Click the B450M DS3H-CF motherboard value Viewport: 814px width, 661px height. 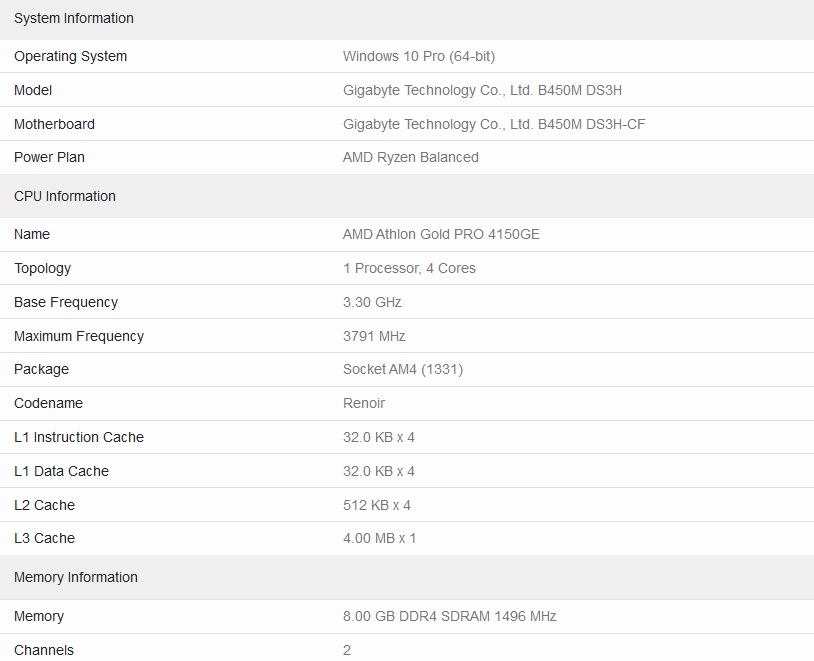click(x=494, y=124)
